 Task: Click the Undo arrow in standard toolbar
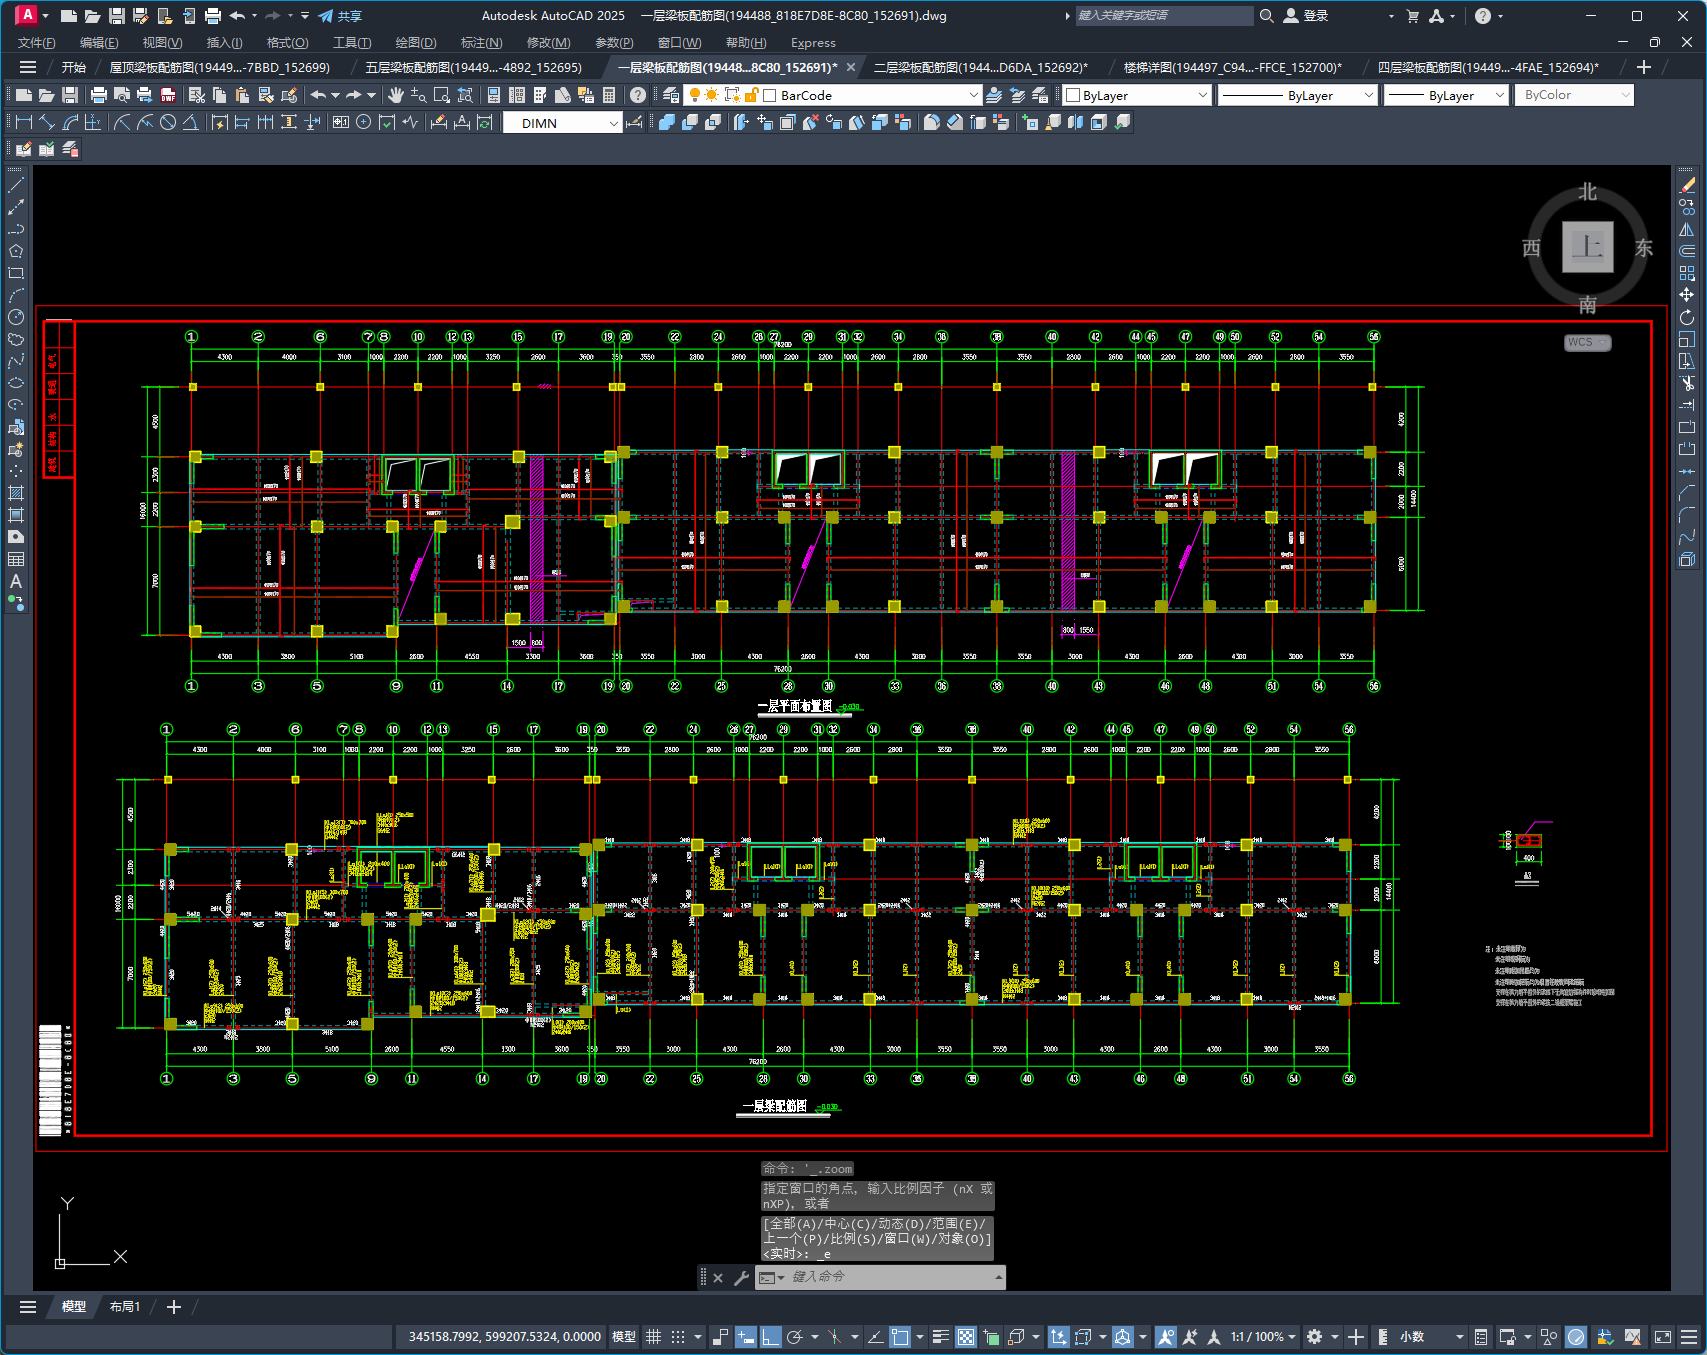click(x=318, y=95)
